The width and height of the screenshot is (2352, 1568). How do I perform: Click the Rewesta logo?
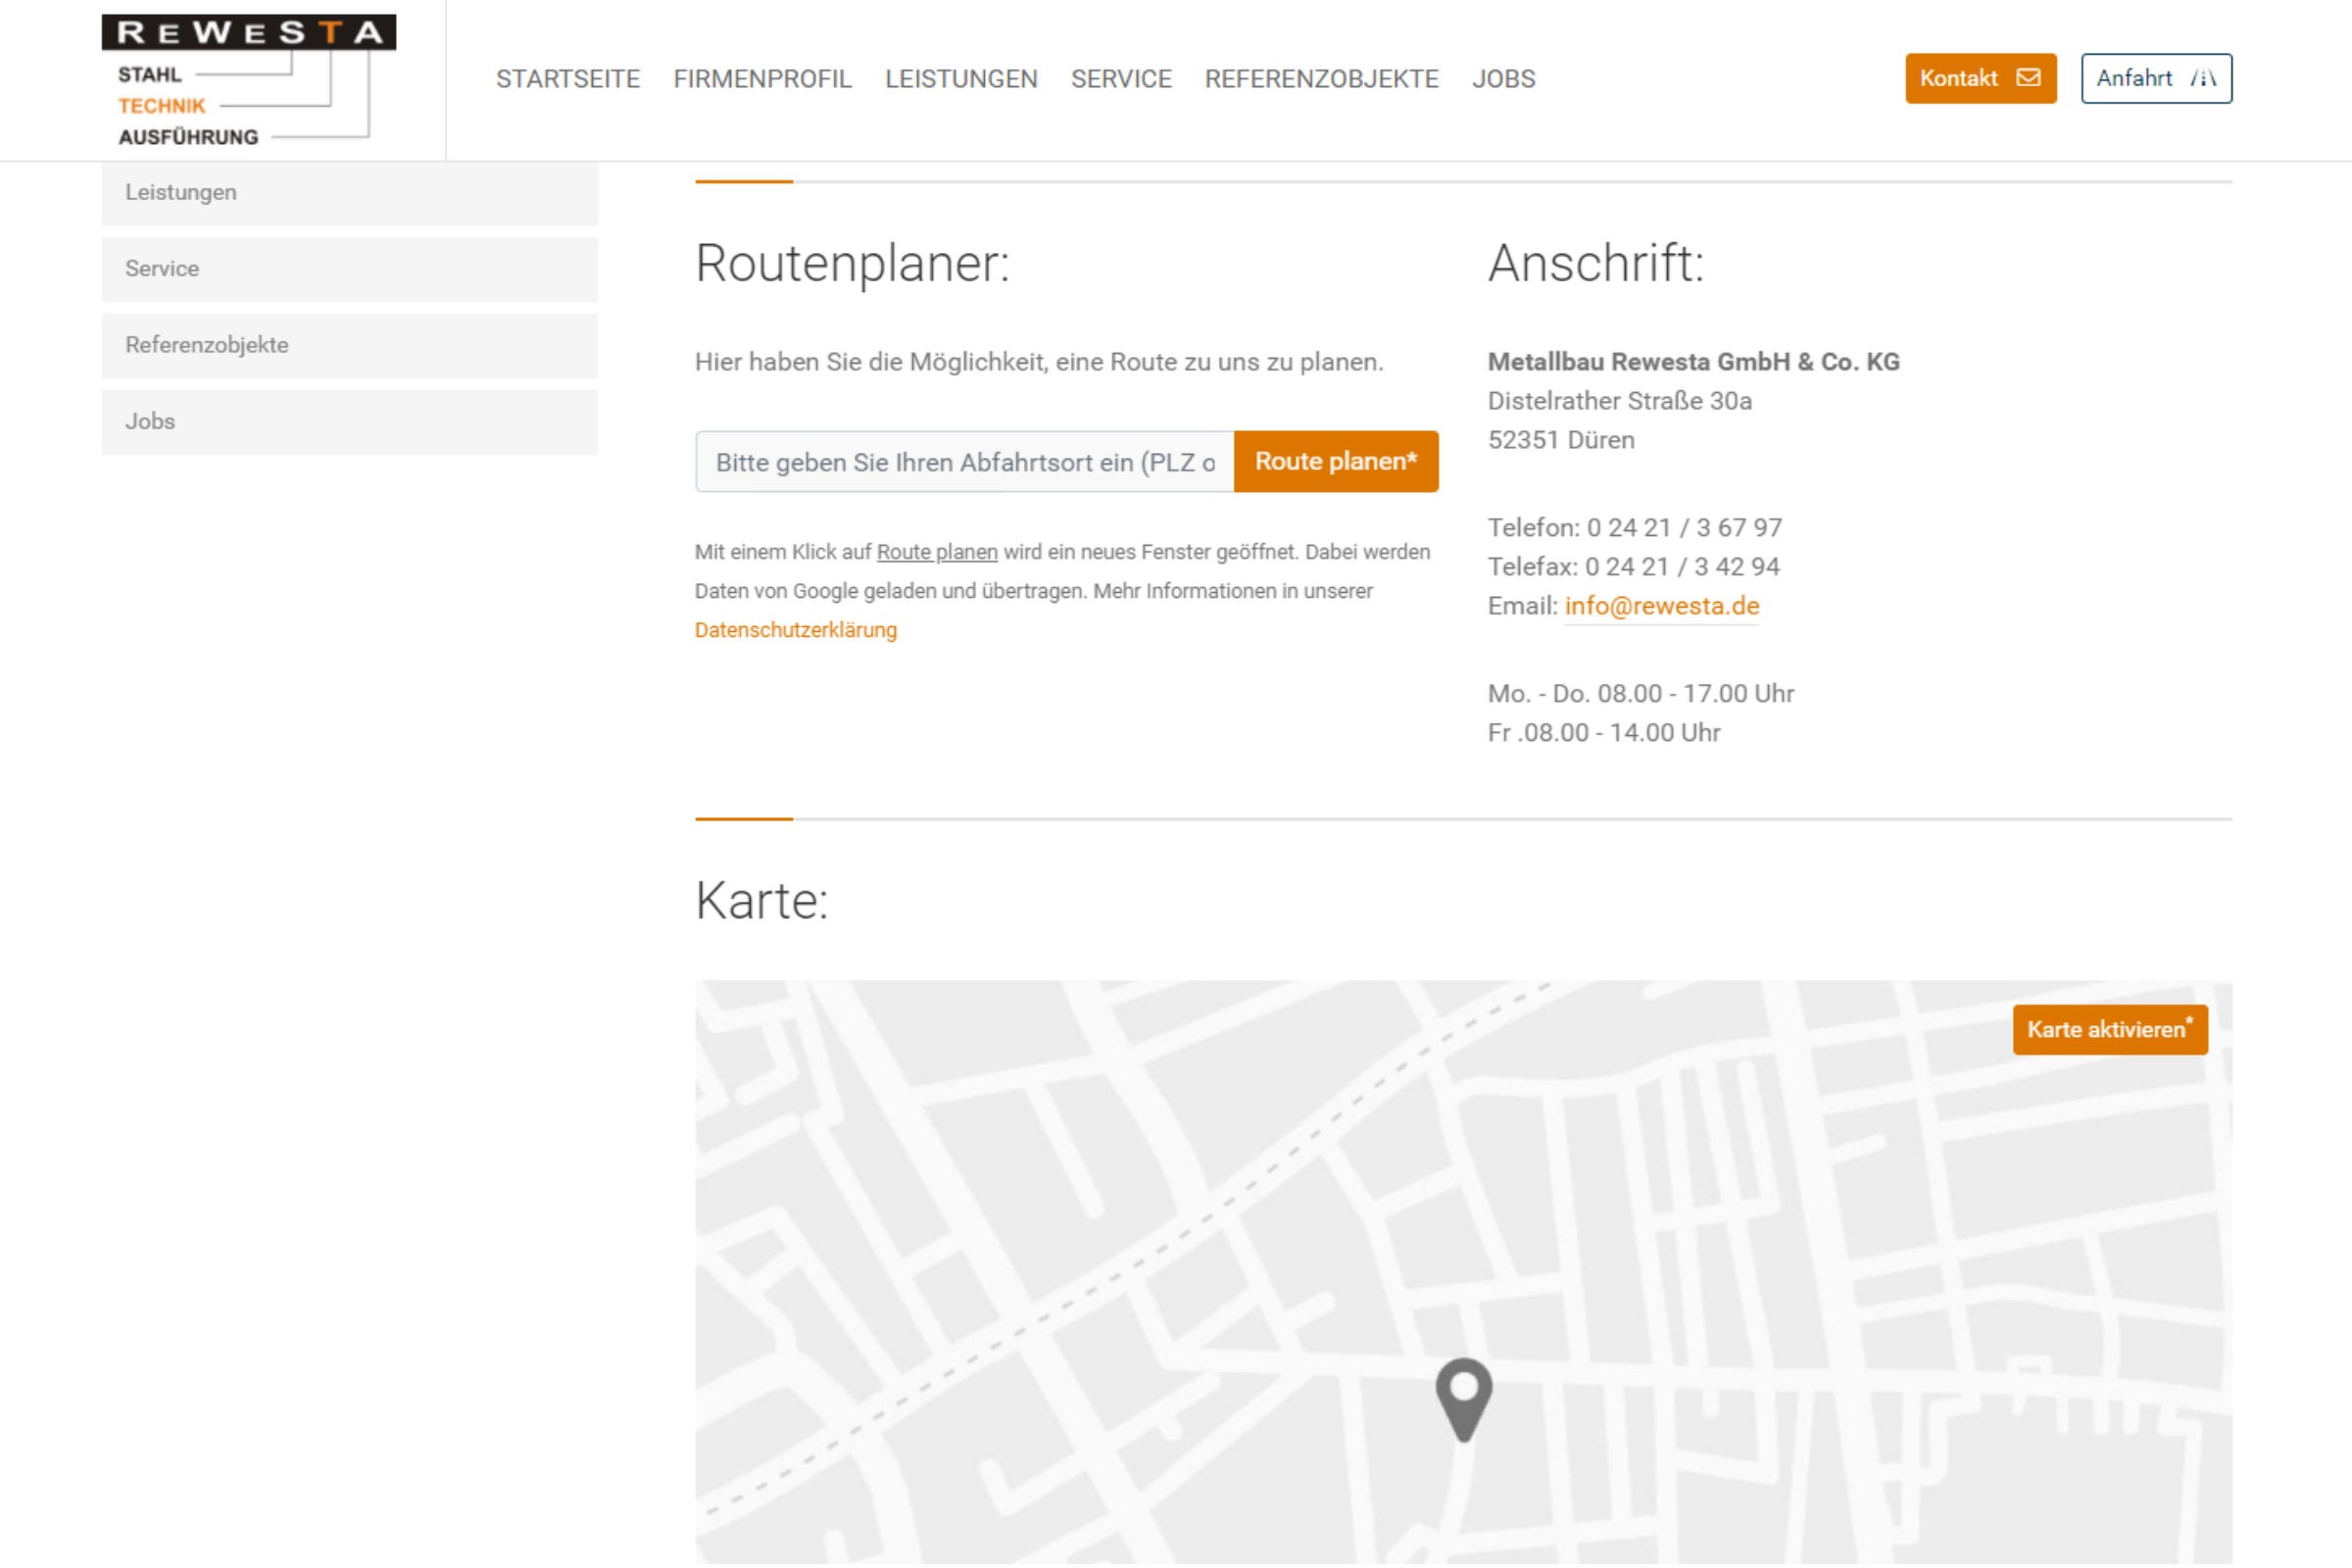[248, 80]
